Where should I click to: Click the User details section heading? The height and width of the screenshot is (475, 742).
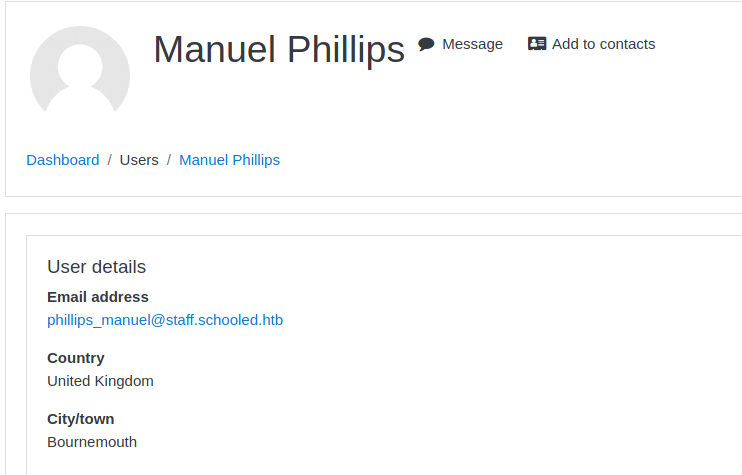tap(96, 267)
